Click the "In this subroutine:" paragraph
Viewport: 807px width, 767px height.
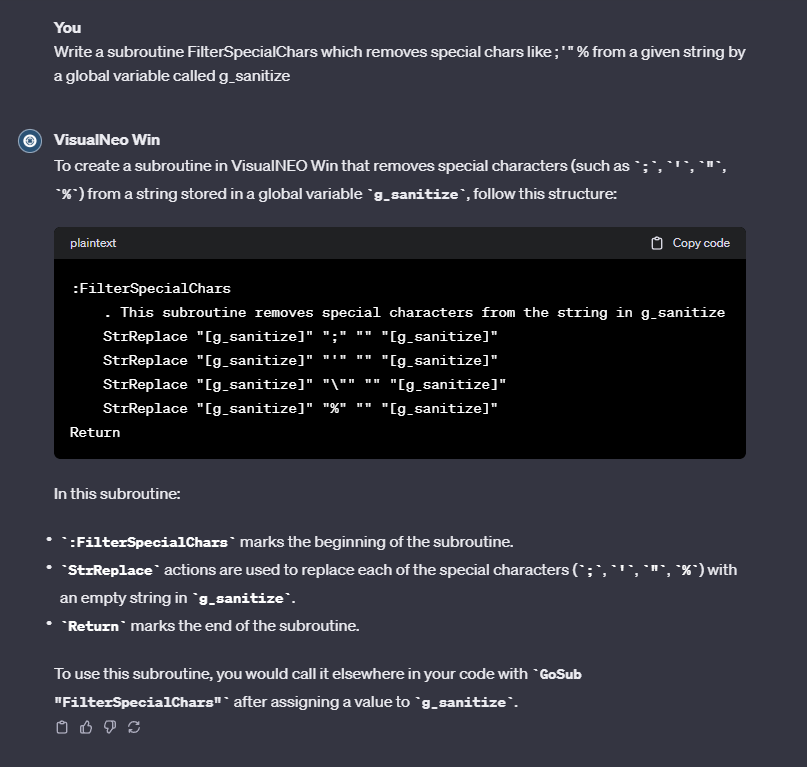pos(117,494)
